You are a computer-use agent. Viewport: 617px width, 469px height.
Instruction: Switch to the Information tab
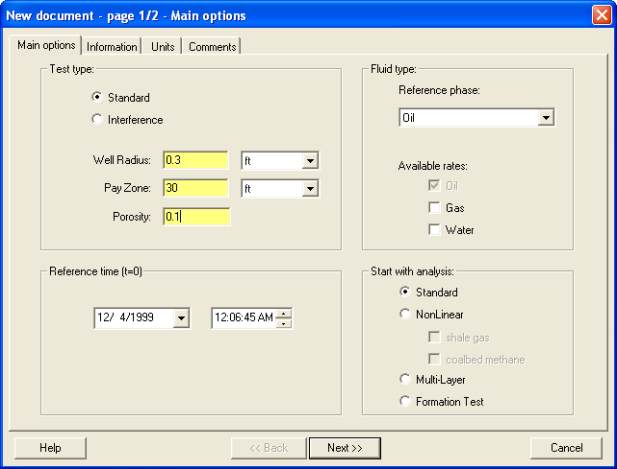(112, 47)
